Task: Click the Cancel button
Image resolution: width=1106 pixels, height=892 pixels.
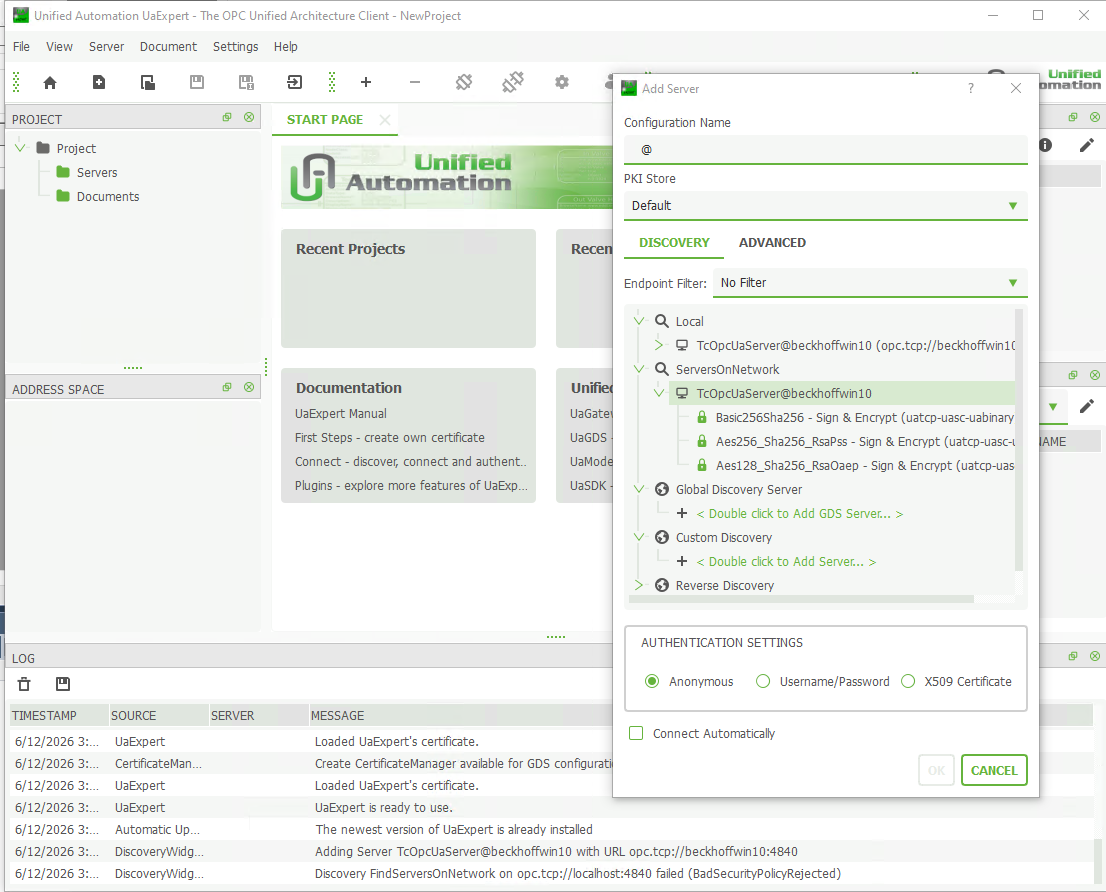Action: 994,770
